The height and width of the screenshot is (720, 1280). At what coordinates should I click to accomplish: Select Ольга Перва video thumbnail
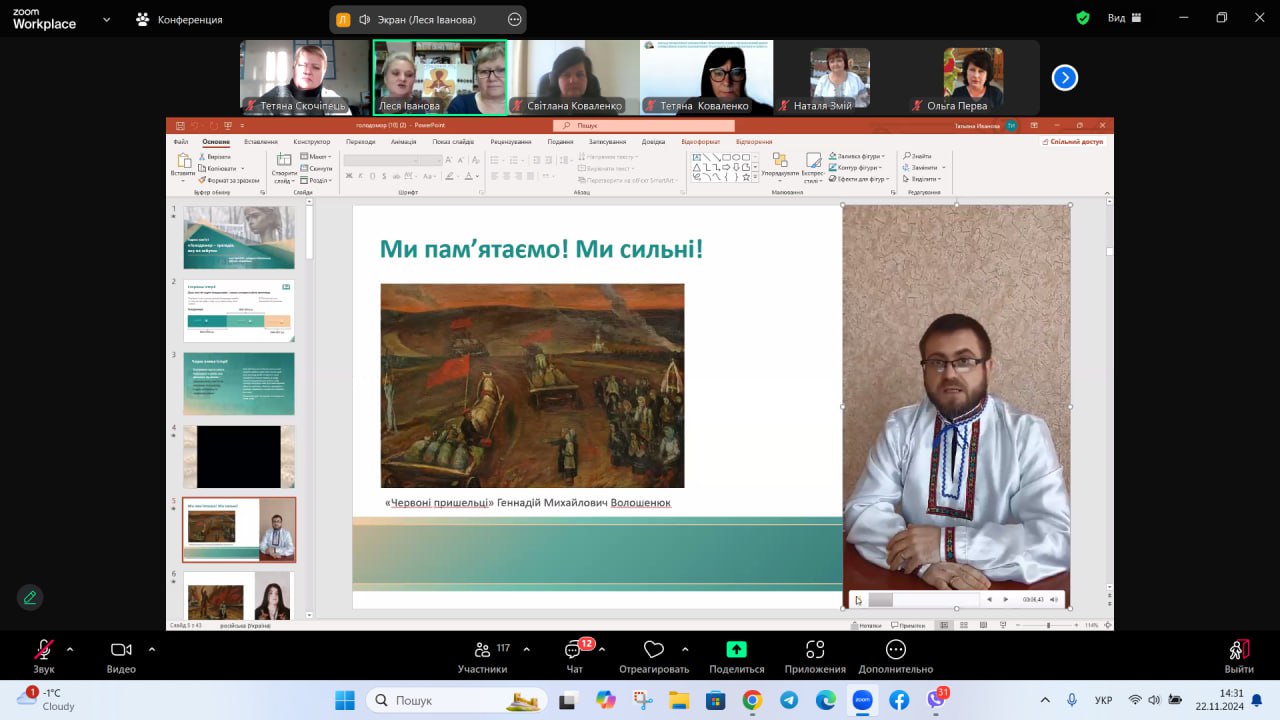973,77
